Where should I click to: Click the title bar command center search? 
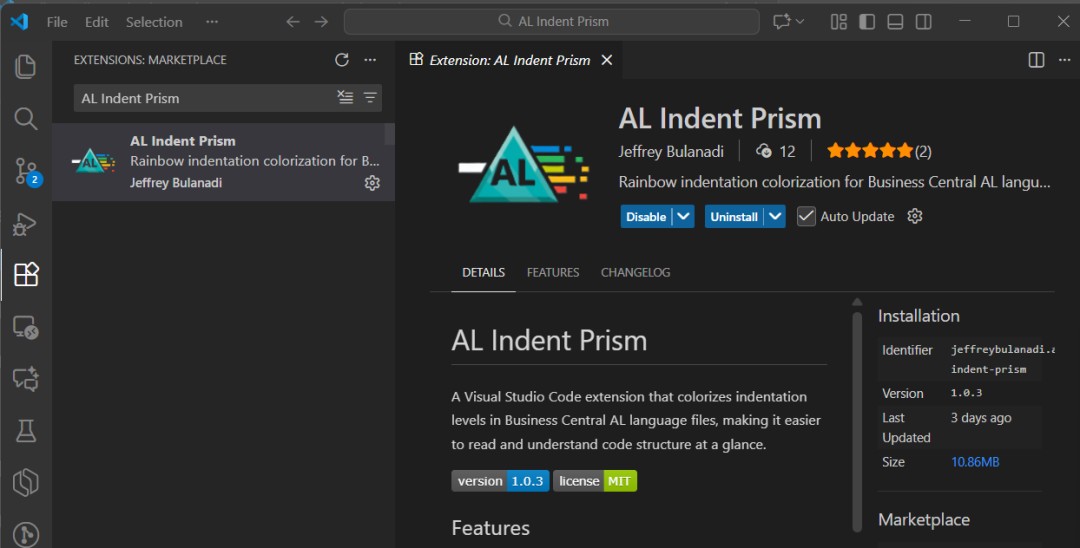pyautogui.click(x=552, y=22)
